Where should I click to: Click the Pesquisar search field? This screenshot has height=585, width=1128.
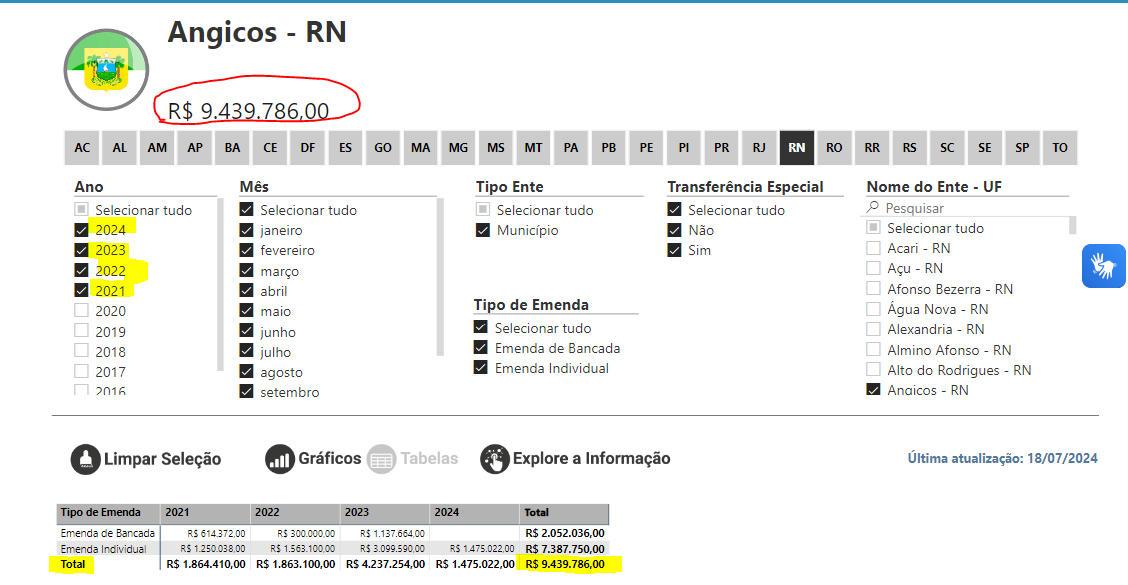coord(967,207)
